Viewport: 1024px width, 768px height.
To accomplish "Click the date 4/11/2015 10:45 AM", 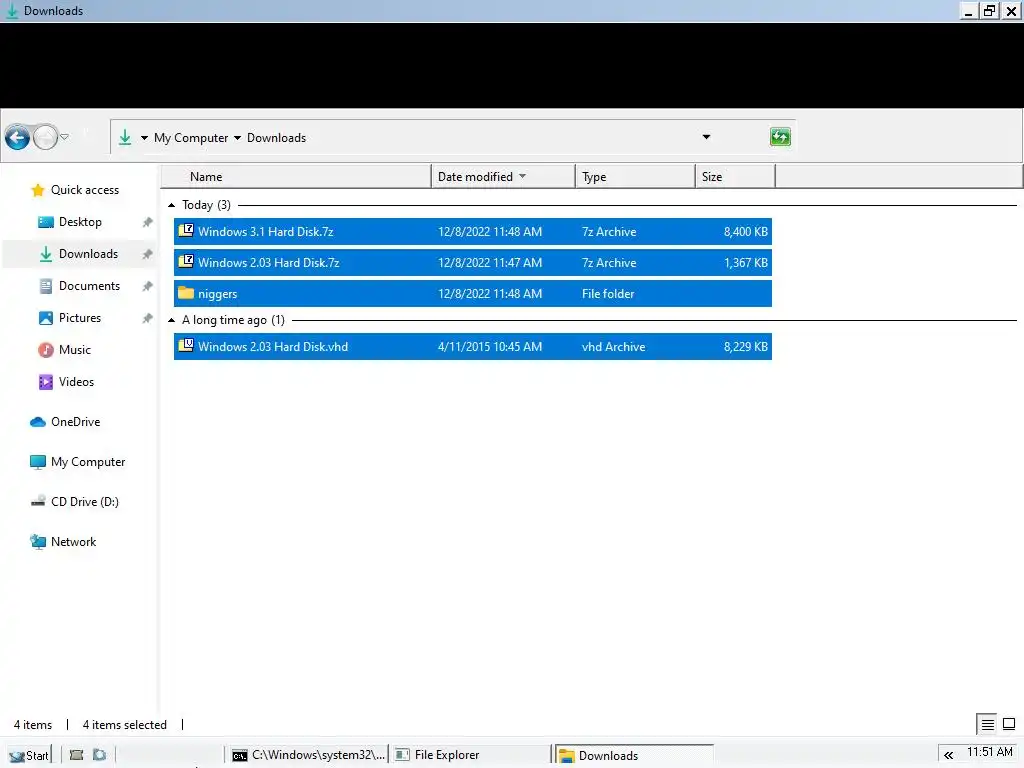I will pos(490,347).
